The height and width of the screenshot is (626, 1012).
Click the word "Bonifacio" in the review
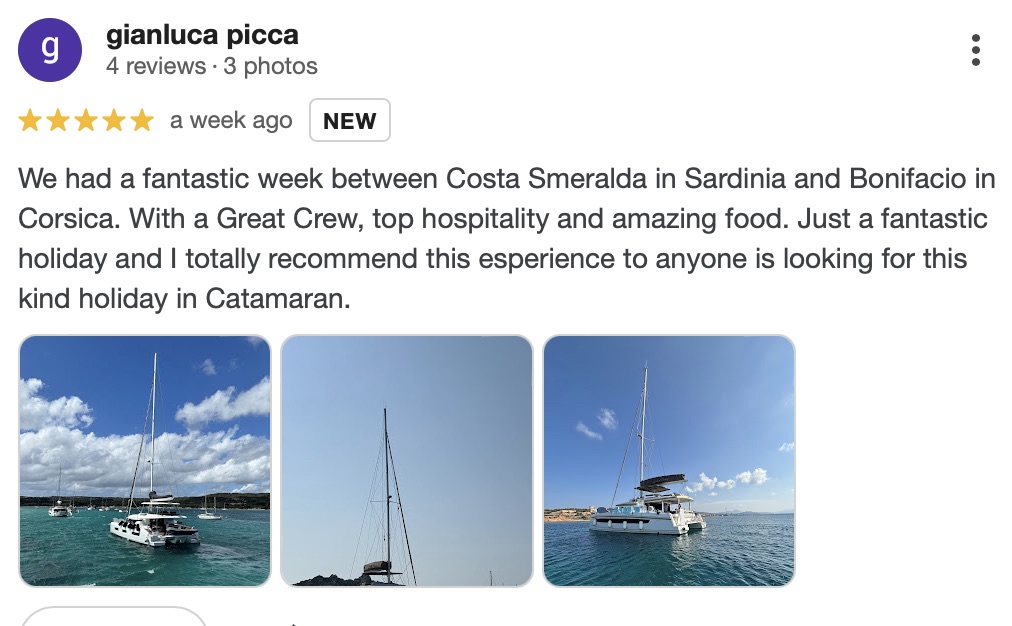tap(910, 180)
